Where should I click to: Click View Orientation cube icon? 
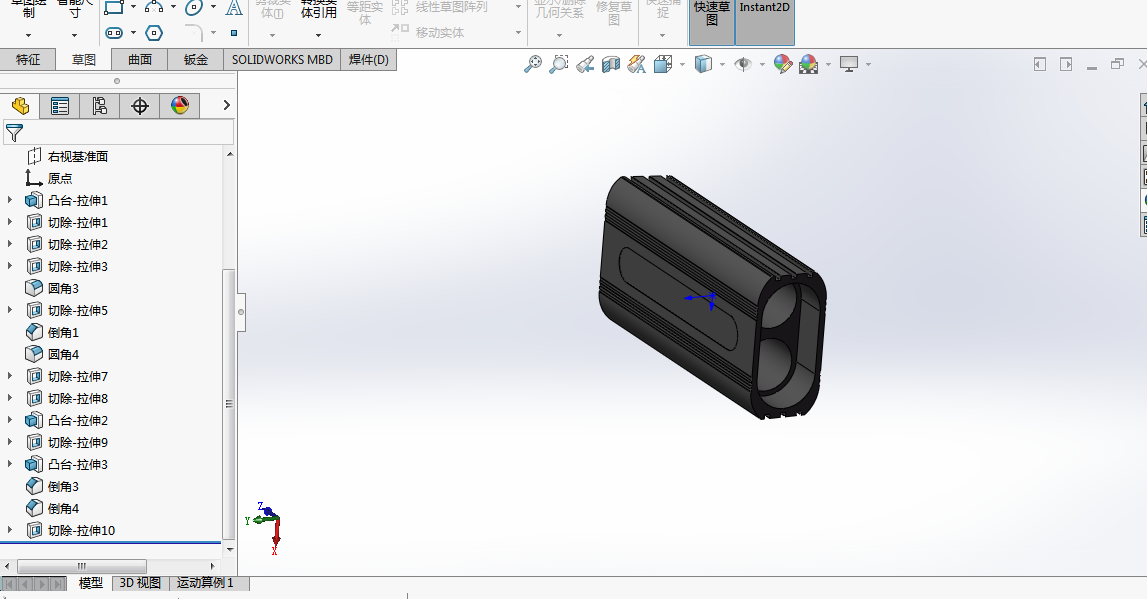[x=663, y=64]
